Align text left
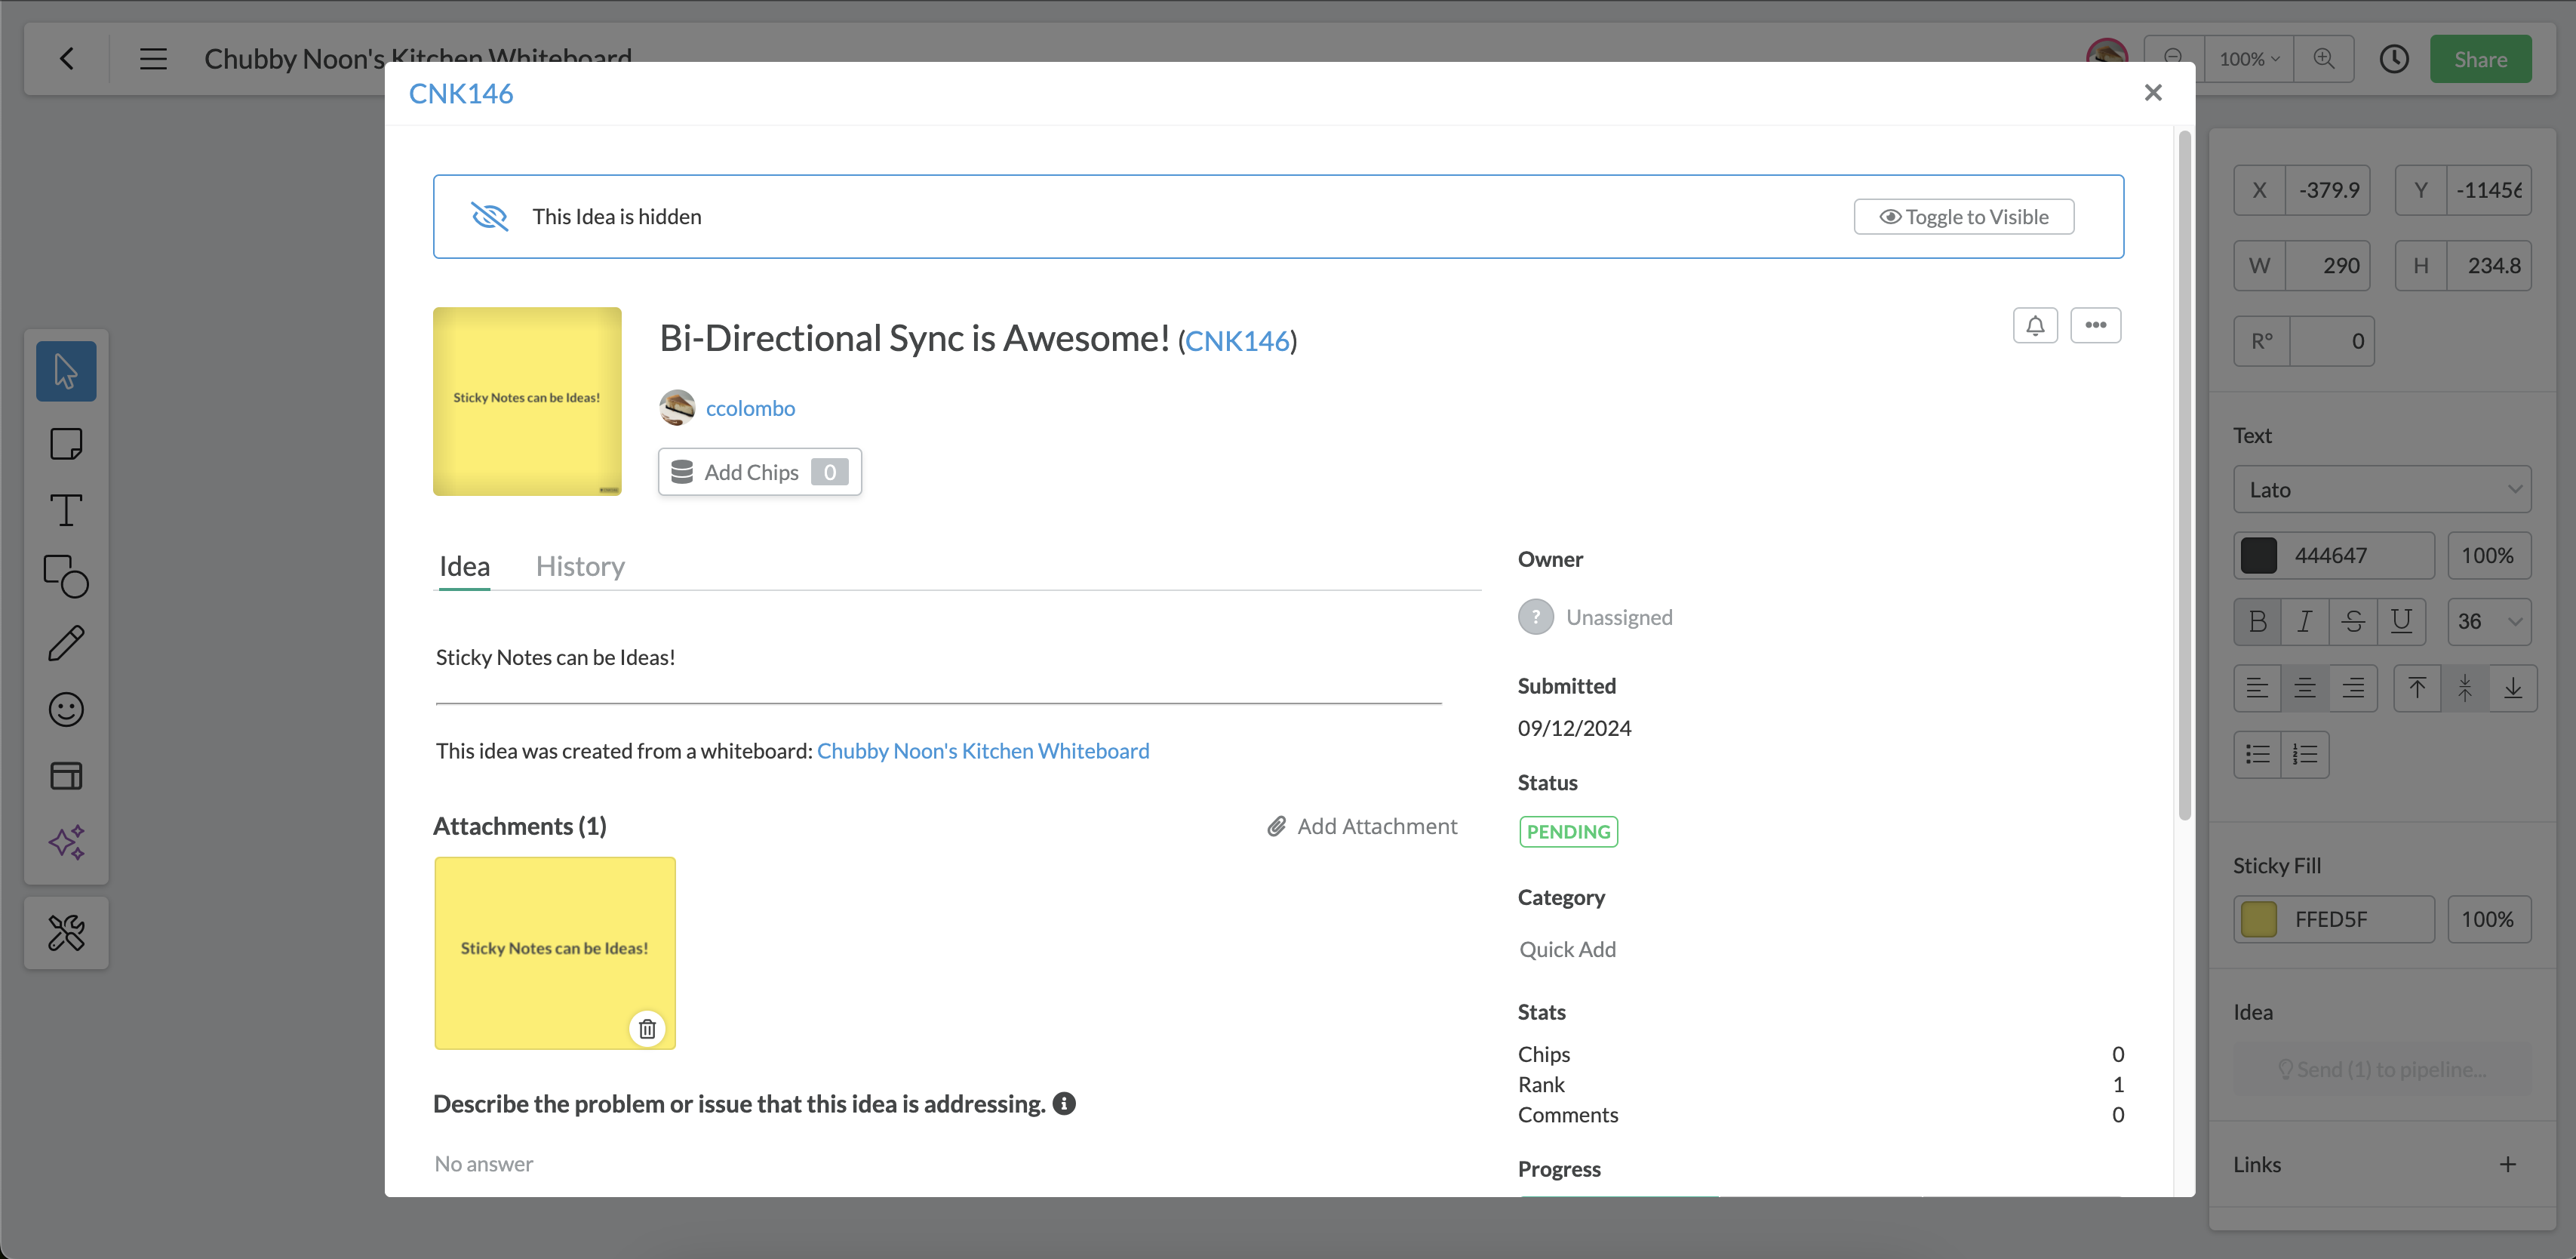 pos(2257,687)
